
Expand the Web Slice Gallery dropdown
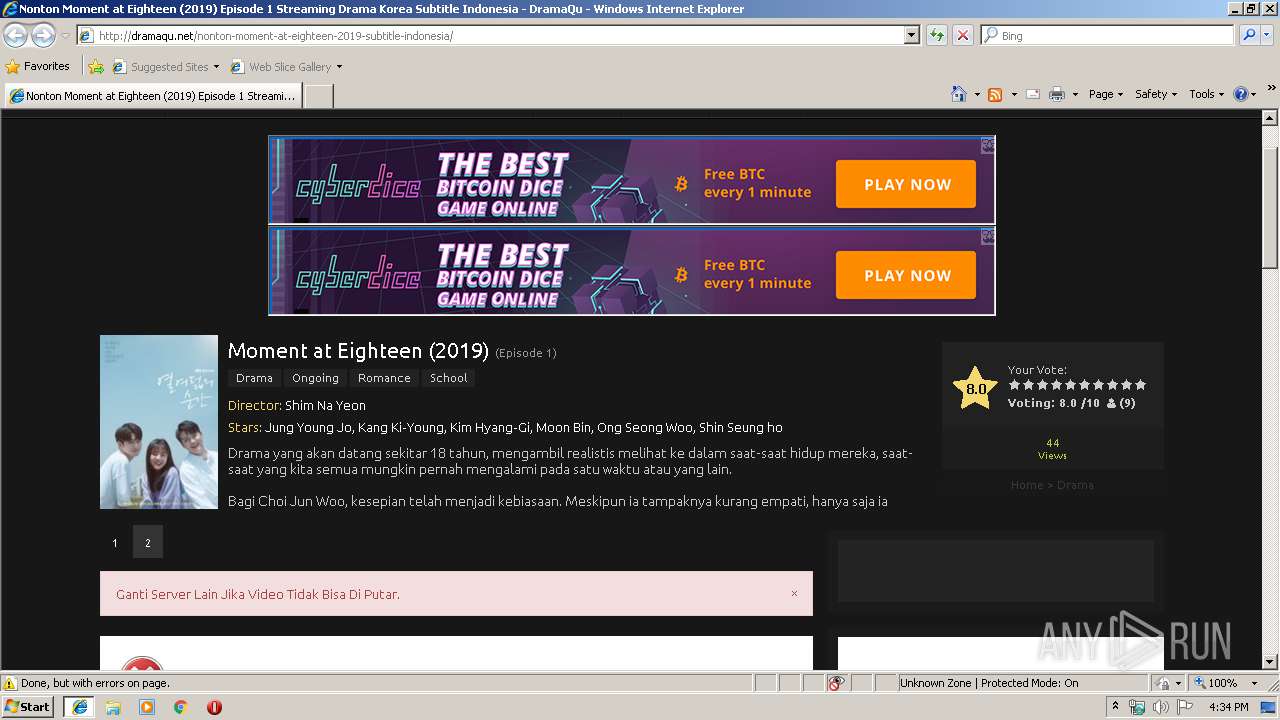coord(339,67)
